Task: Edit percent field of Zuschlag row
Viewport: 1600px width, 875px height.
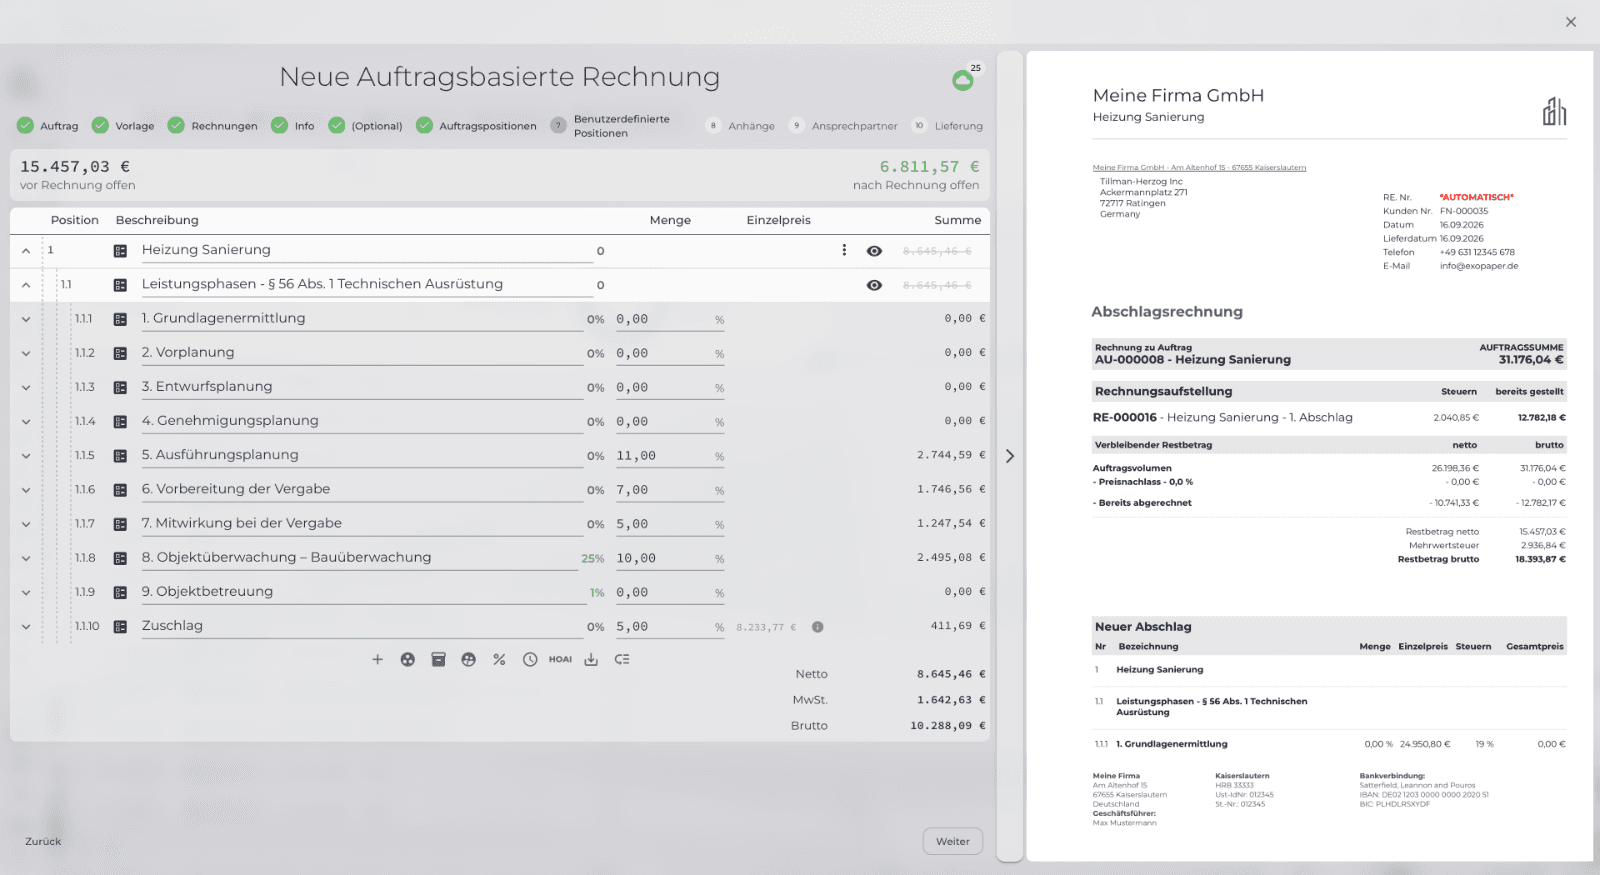Action: click(670, 627)
